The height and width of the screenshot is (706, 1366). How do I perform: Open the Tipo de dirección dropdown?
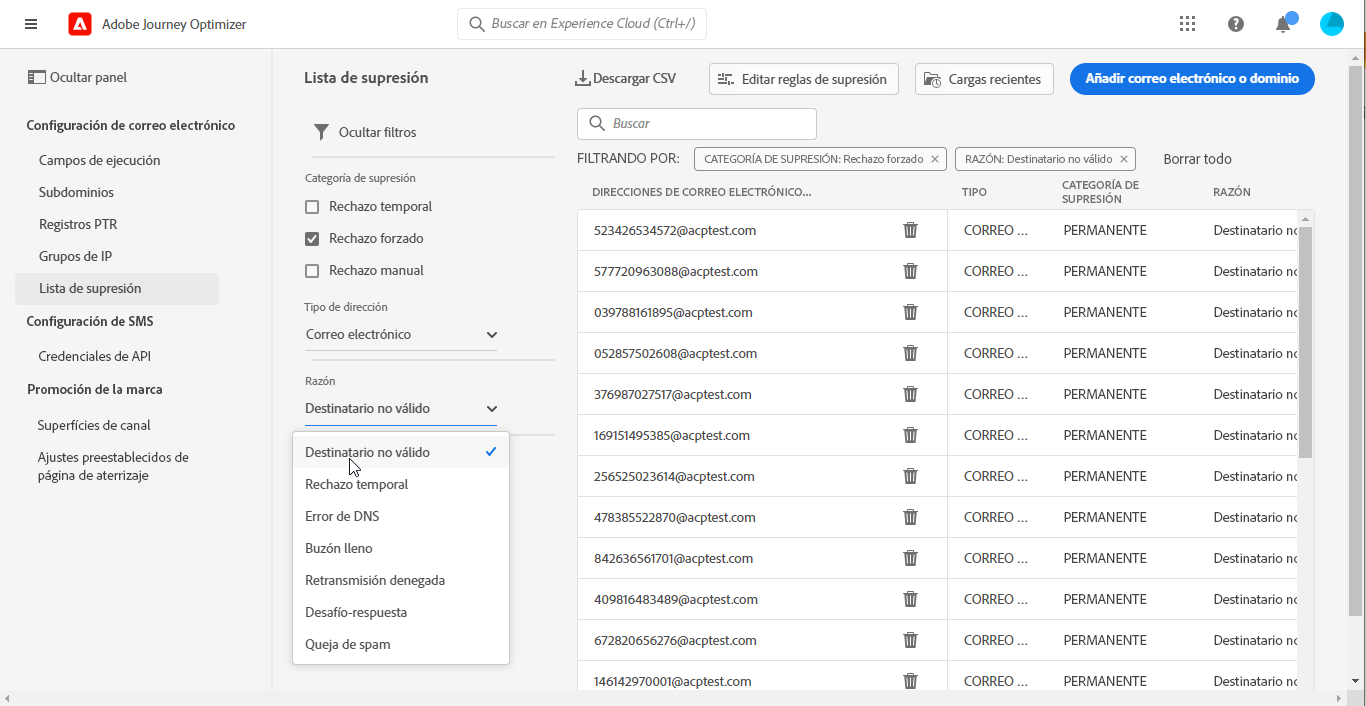coord(401,335)
